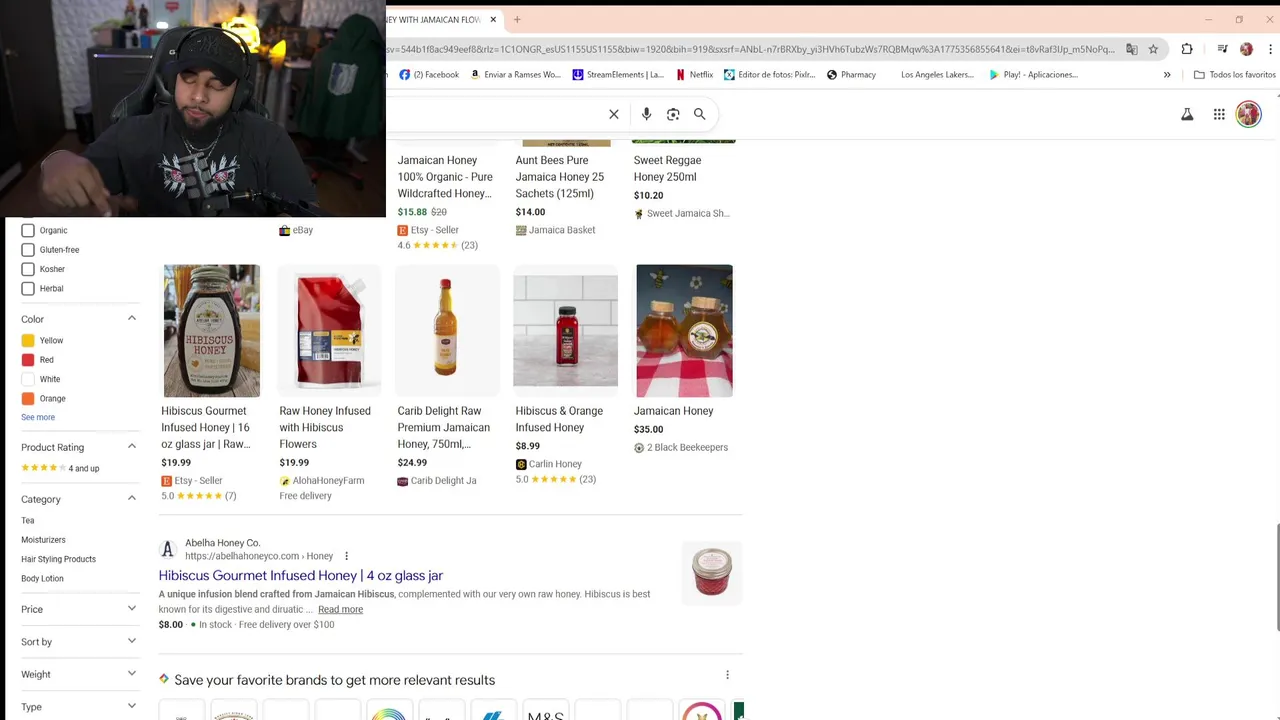
Task: Select the Body Lotion category
Action: click(x=42, y=578)
